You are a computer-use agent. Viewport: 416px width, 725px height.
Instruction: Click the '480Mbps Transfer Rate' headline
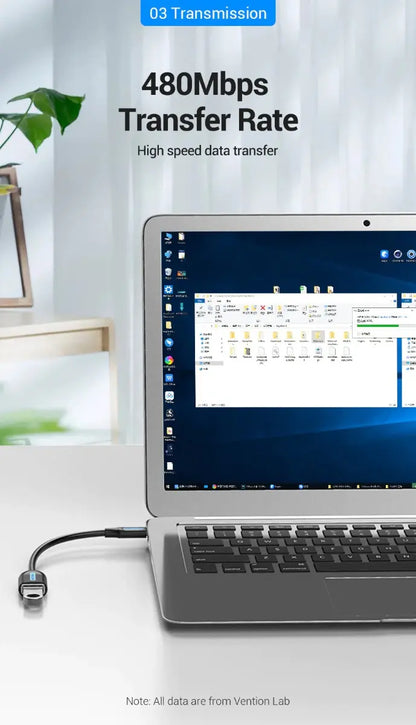(208, 102)
